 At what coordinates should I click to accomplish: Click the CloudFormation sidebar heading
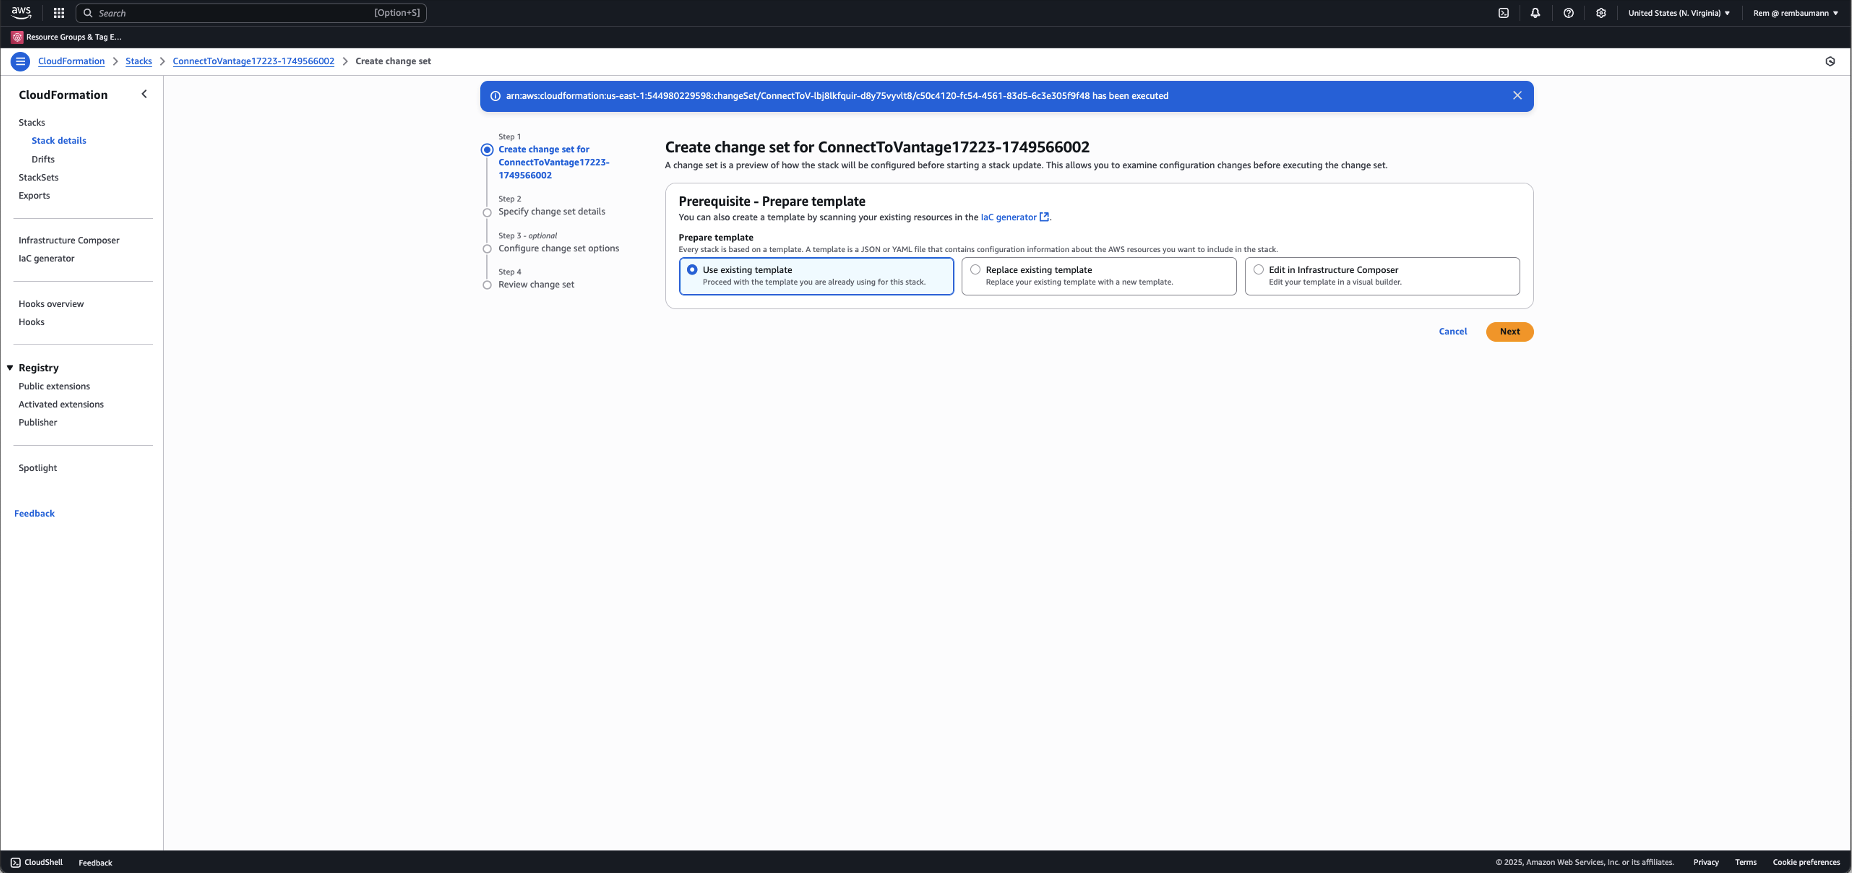pos(63,95)
